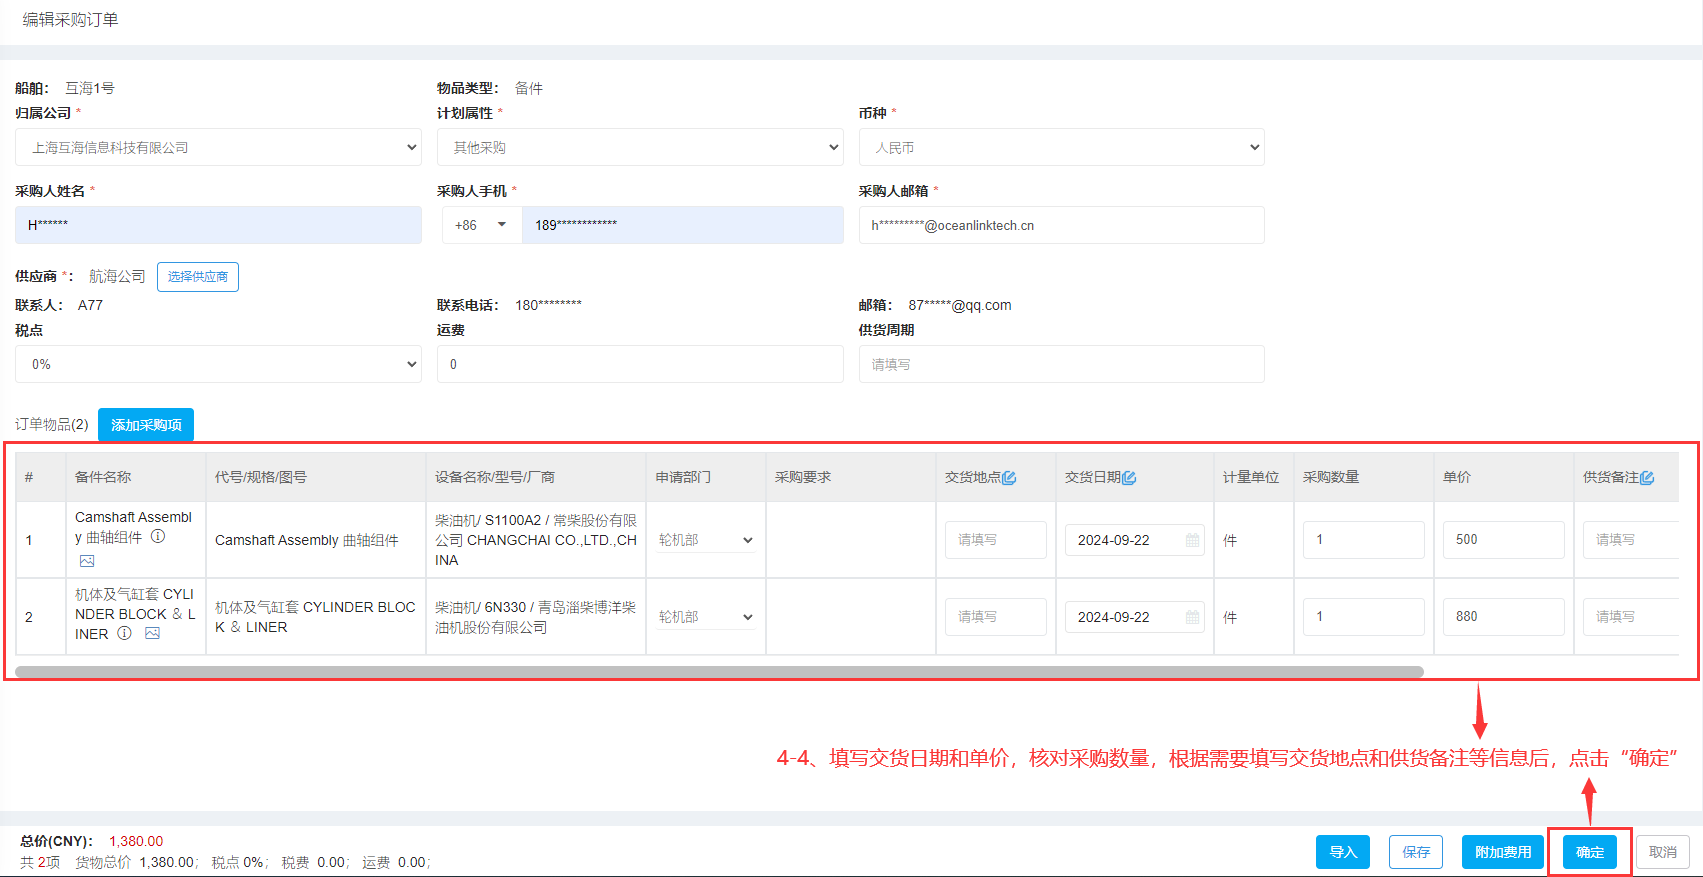Viewport: 1703px width, 877px height.
Task: Click row 2 交货地点 input field
Action: point(996,617)
